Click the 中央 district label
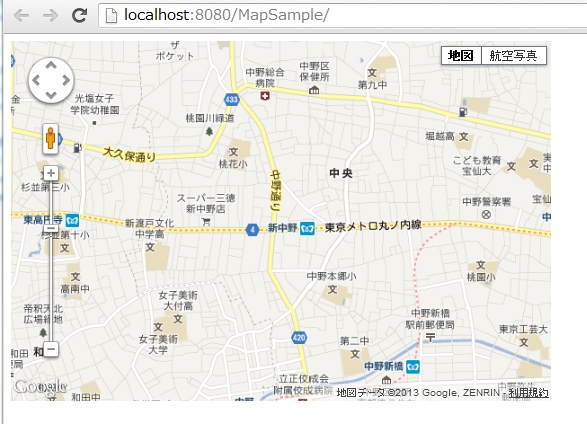Screen dimensions: 587x424 pyautogui.click(x=341, y=173)
